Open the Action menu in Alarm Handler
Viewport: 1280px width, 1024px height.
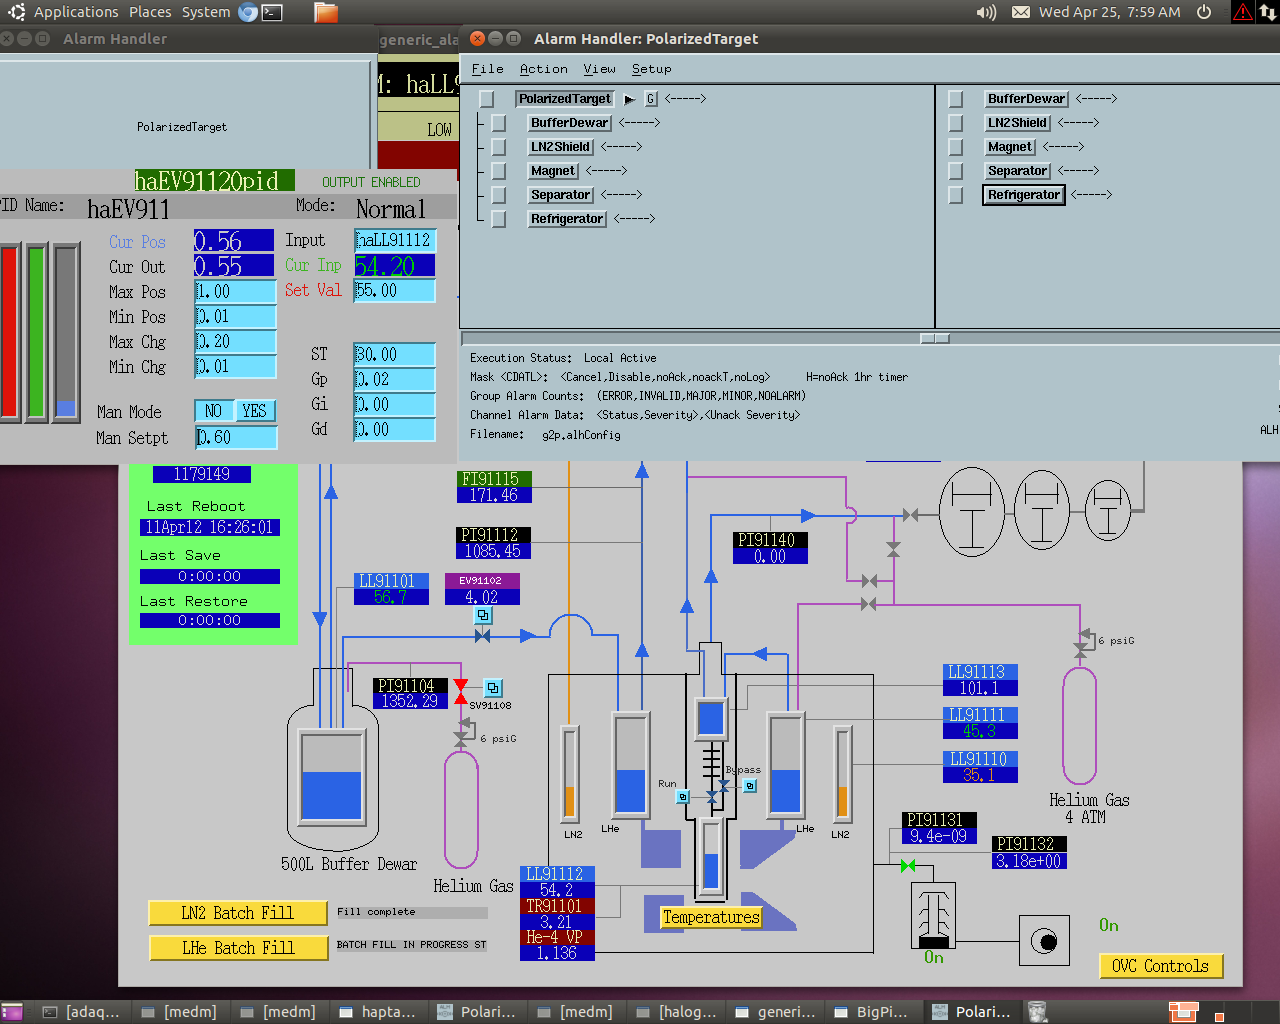click(543, 69)
